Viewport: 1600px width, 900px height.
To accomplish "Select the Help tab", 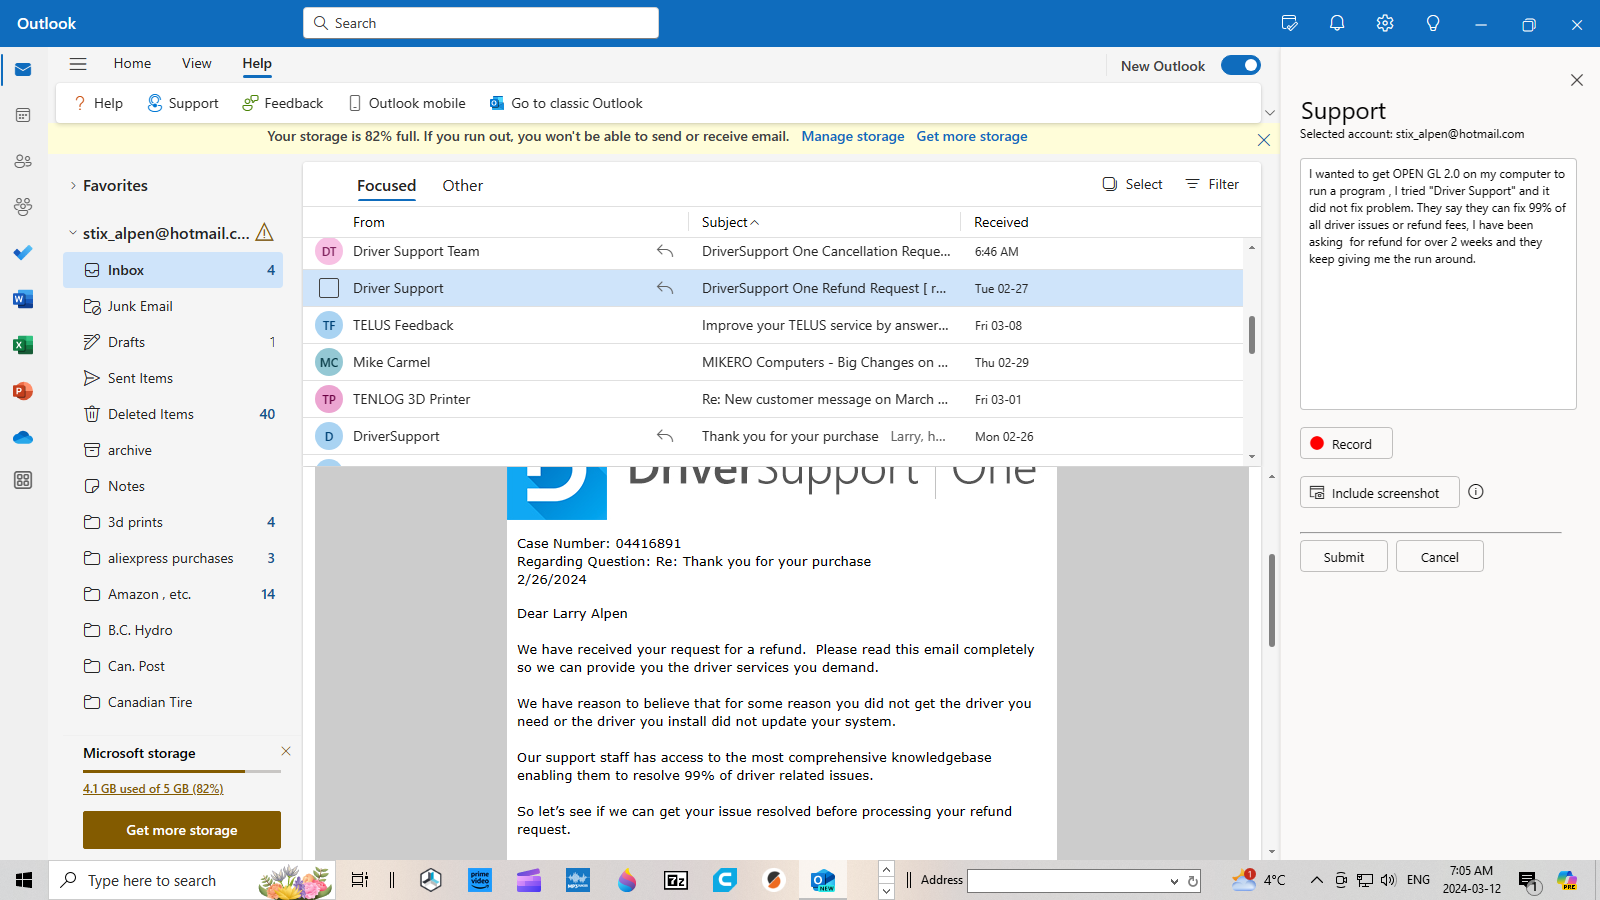I will coord(257,63).
